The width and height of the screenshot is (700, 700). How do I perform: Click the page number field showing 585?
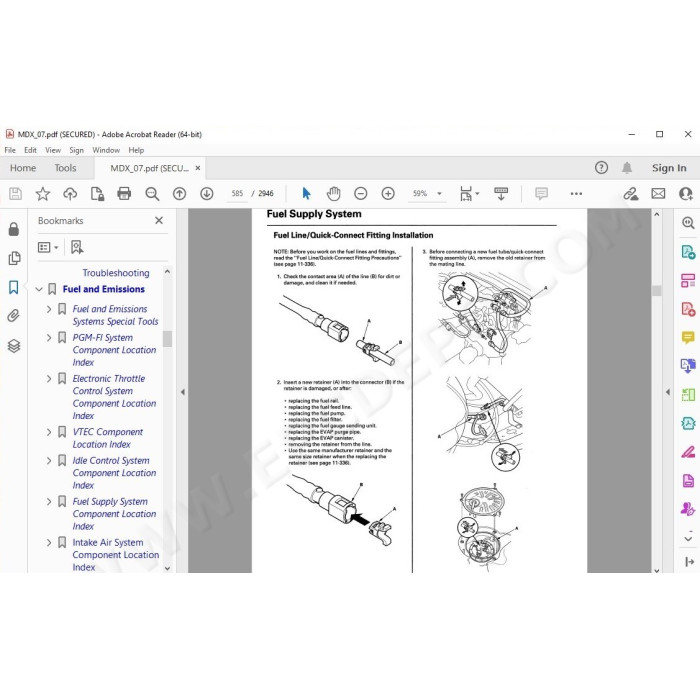[237, 194]
